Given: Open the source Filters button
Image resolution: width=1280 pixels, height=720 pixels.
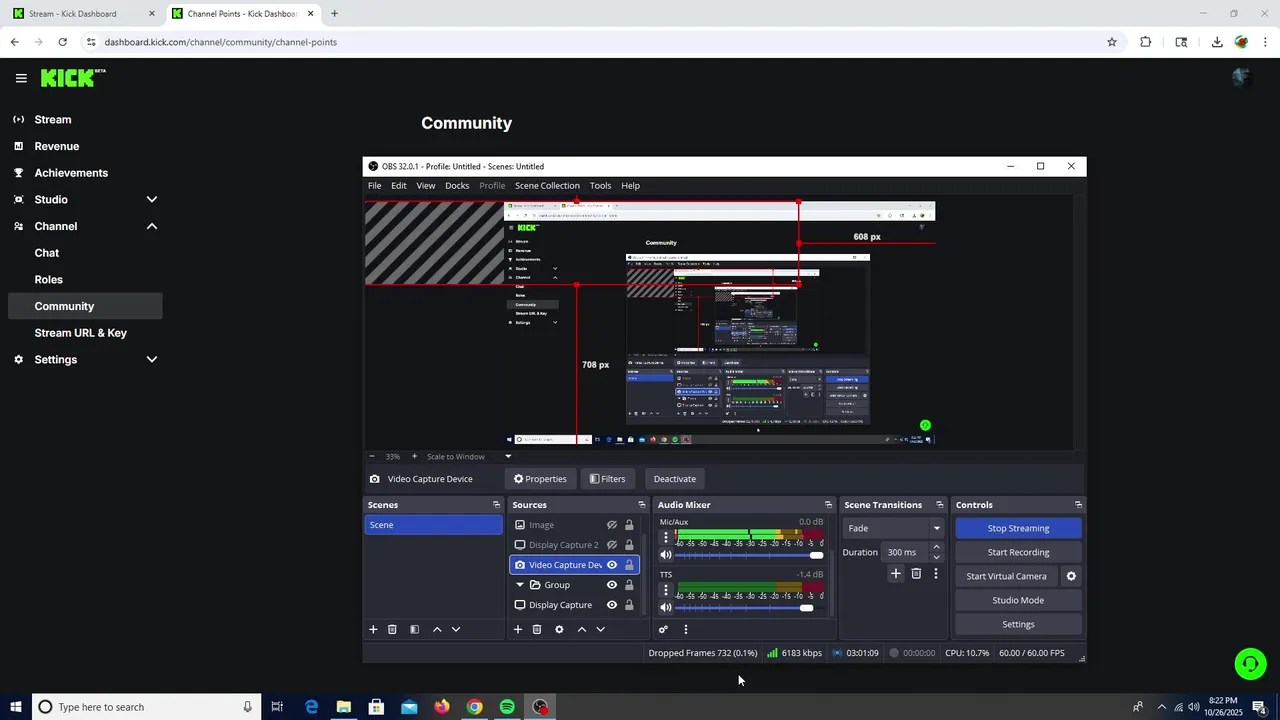Looking at the screenshot, I should (607, 479).
